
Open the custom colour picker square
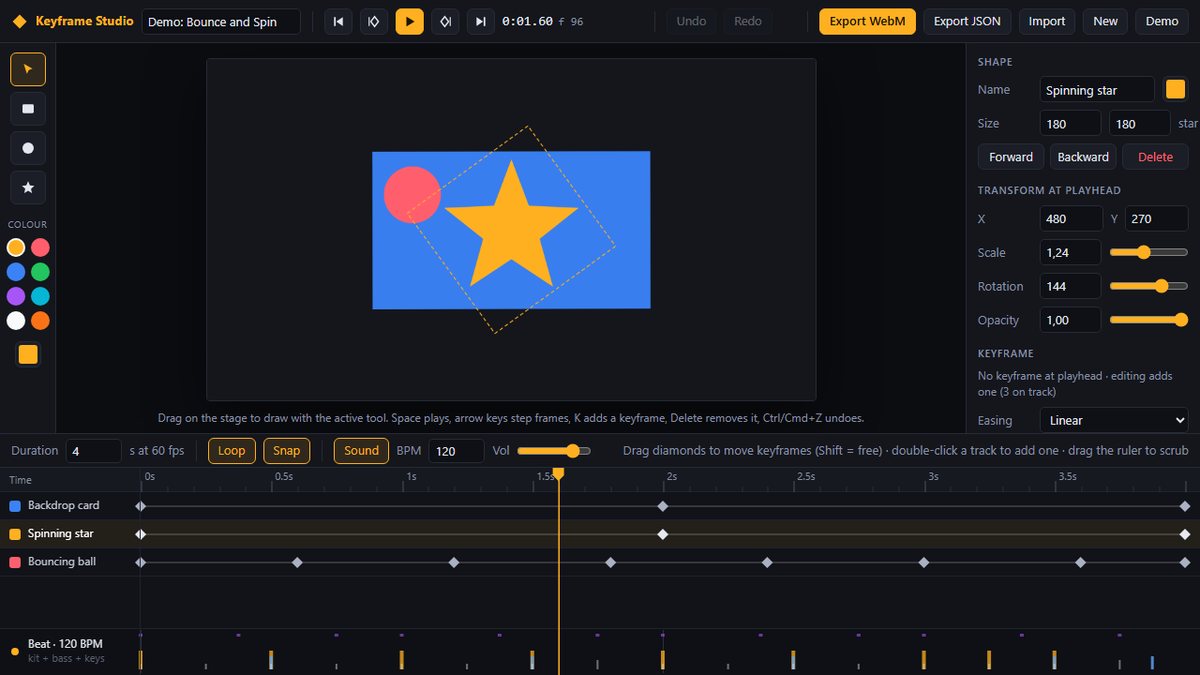[28, 354]
